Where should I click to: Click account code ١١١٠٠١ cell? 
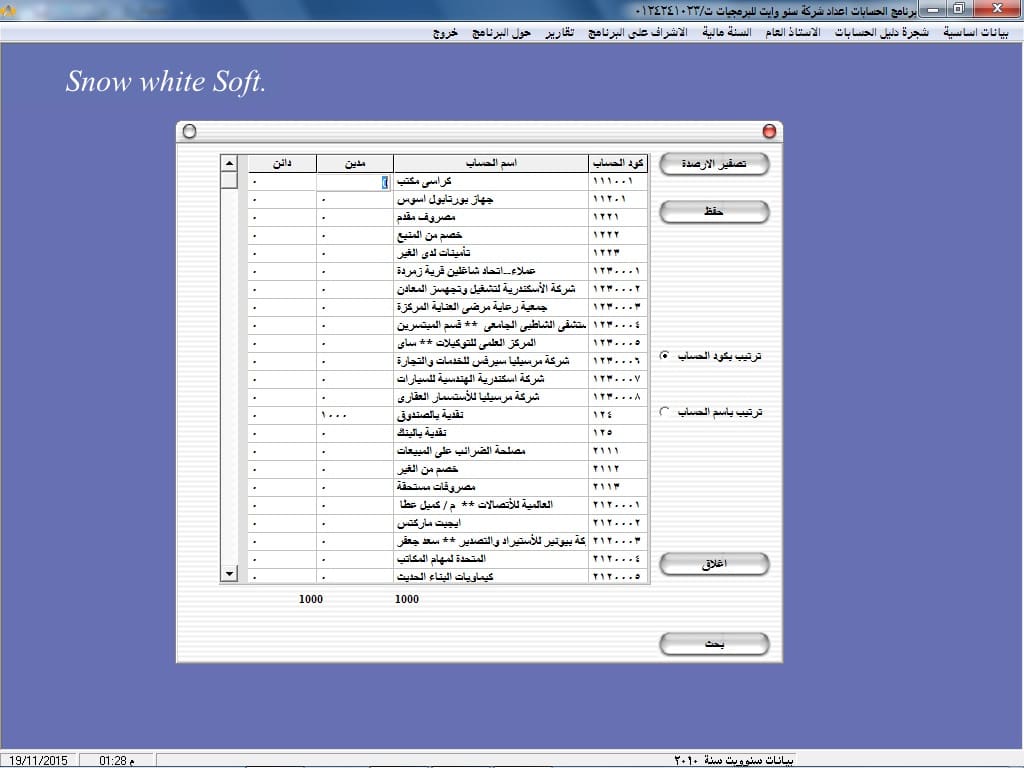pyautogui.click(x=618, y=182)
